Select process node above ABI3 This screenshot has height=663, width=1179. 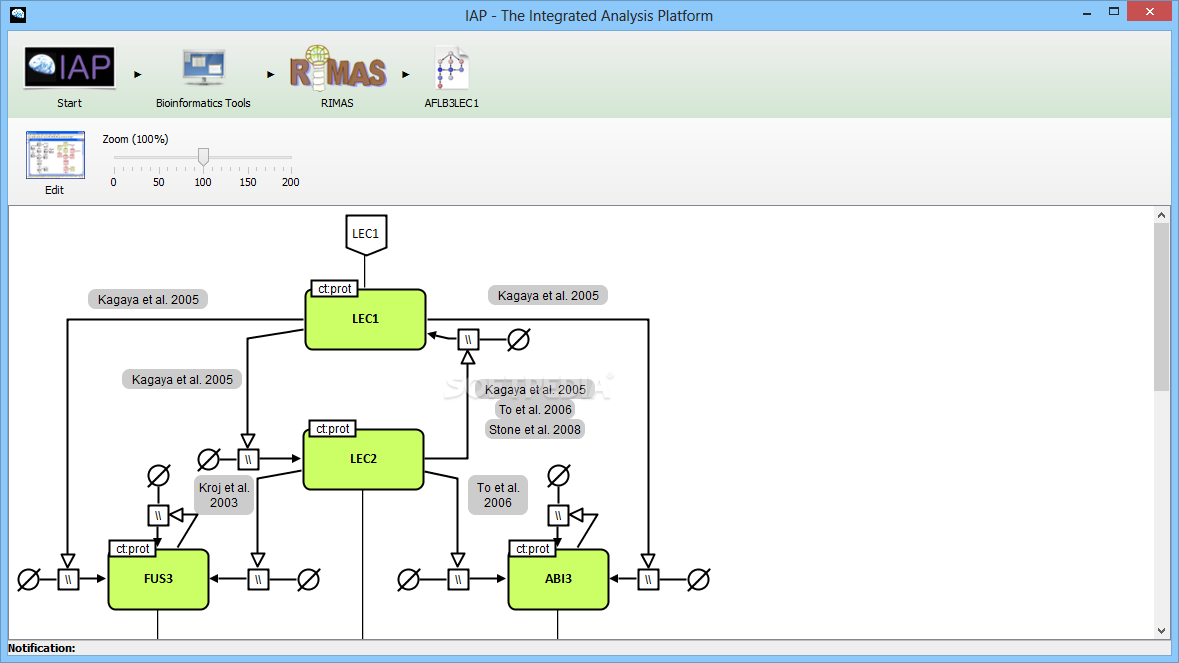click(558, 516)
